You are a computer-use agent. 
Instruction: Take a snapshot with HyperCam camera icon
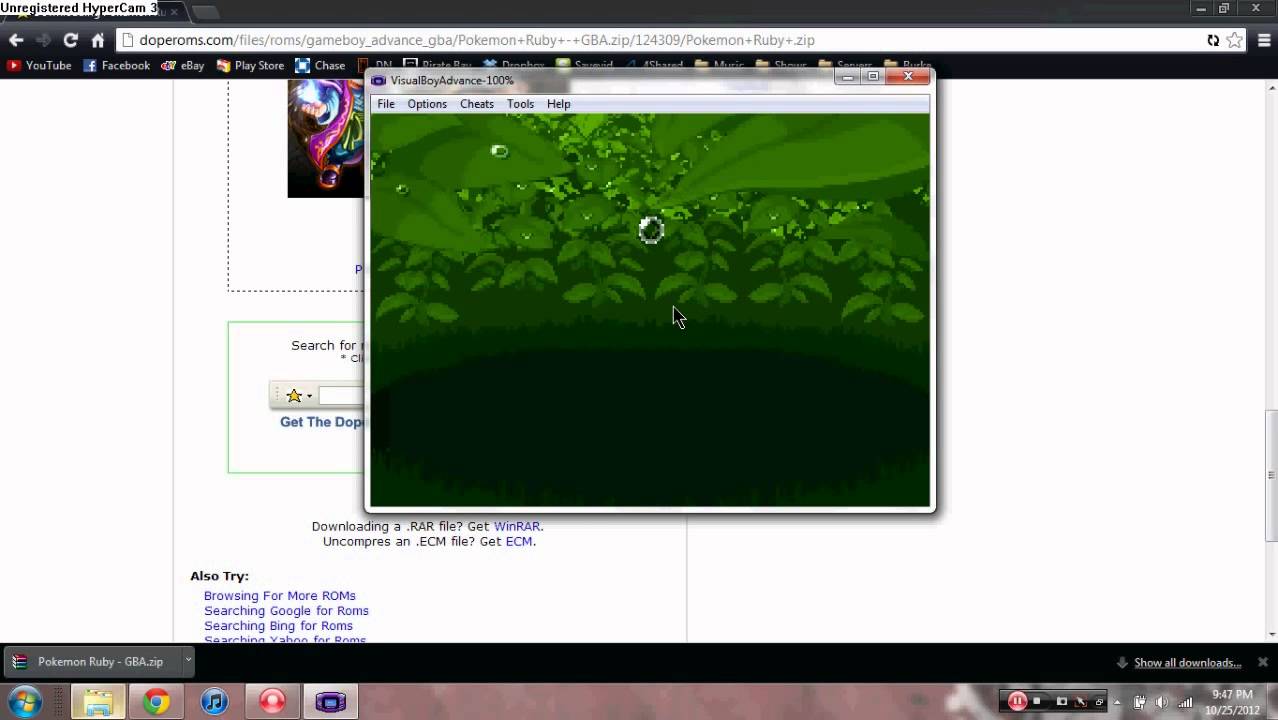coord(1062,701)
